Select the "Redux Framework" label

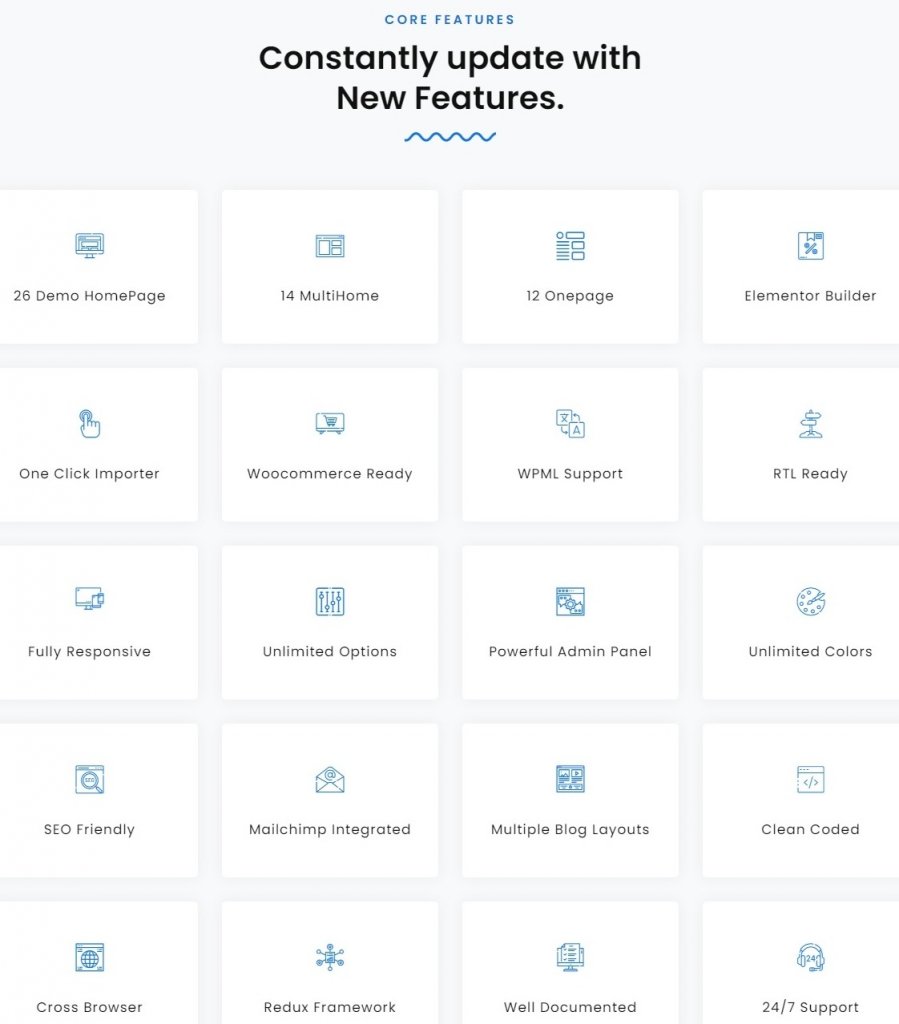click(330, 1007)
